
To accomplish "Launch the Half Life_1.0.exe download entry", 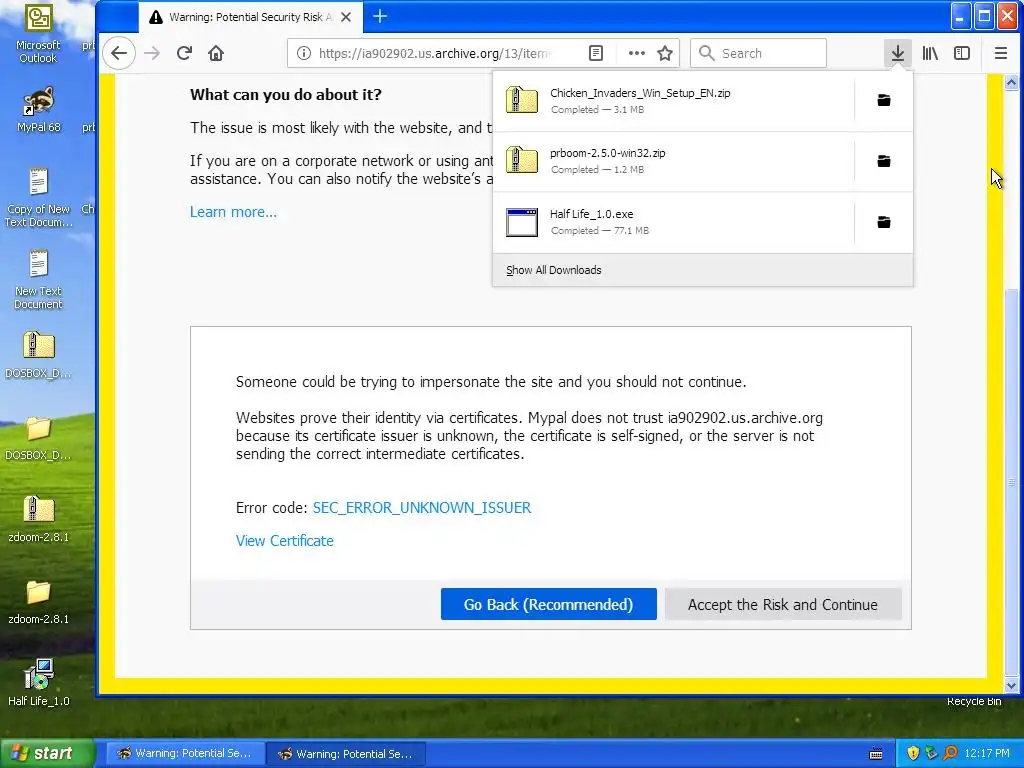I will [673, 223].
